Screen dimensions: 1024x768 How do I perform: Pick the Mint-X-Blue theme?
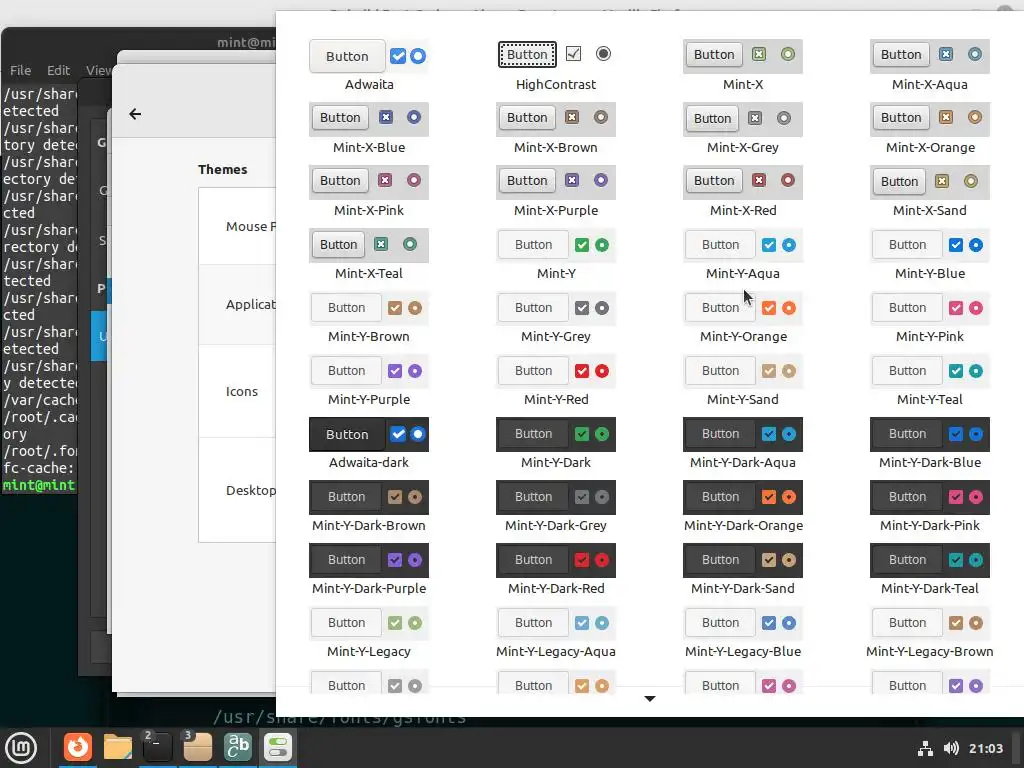click(x=369, y=129)
